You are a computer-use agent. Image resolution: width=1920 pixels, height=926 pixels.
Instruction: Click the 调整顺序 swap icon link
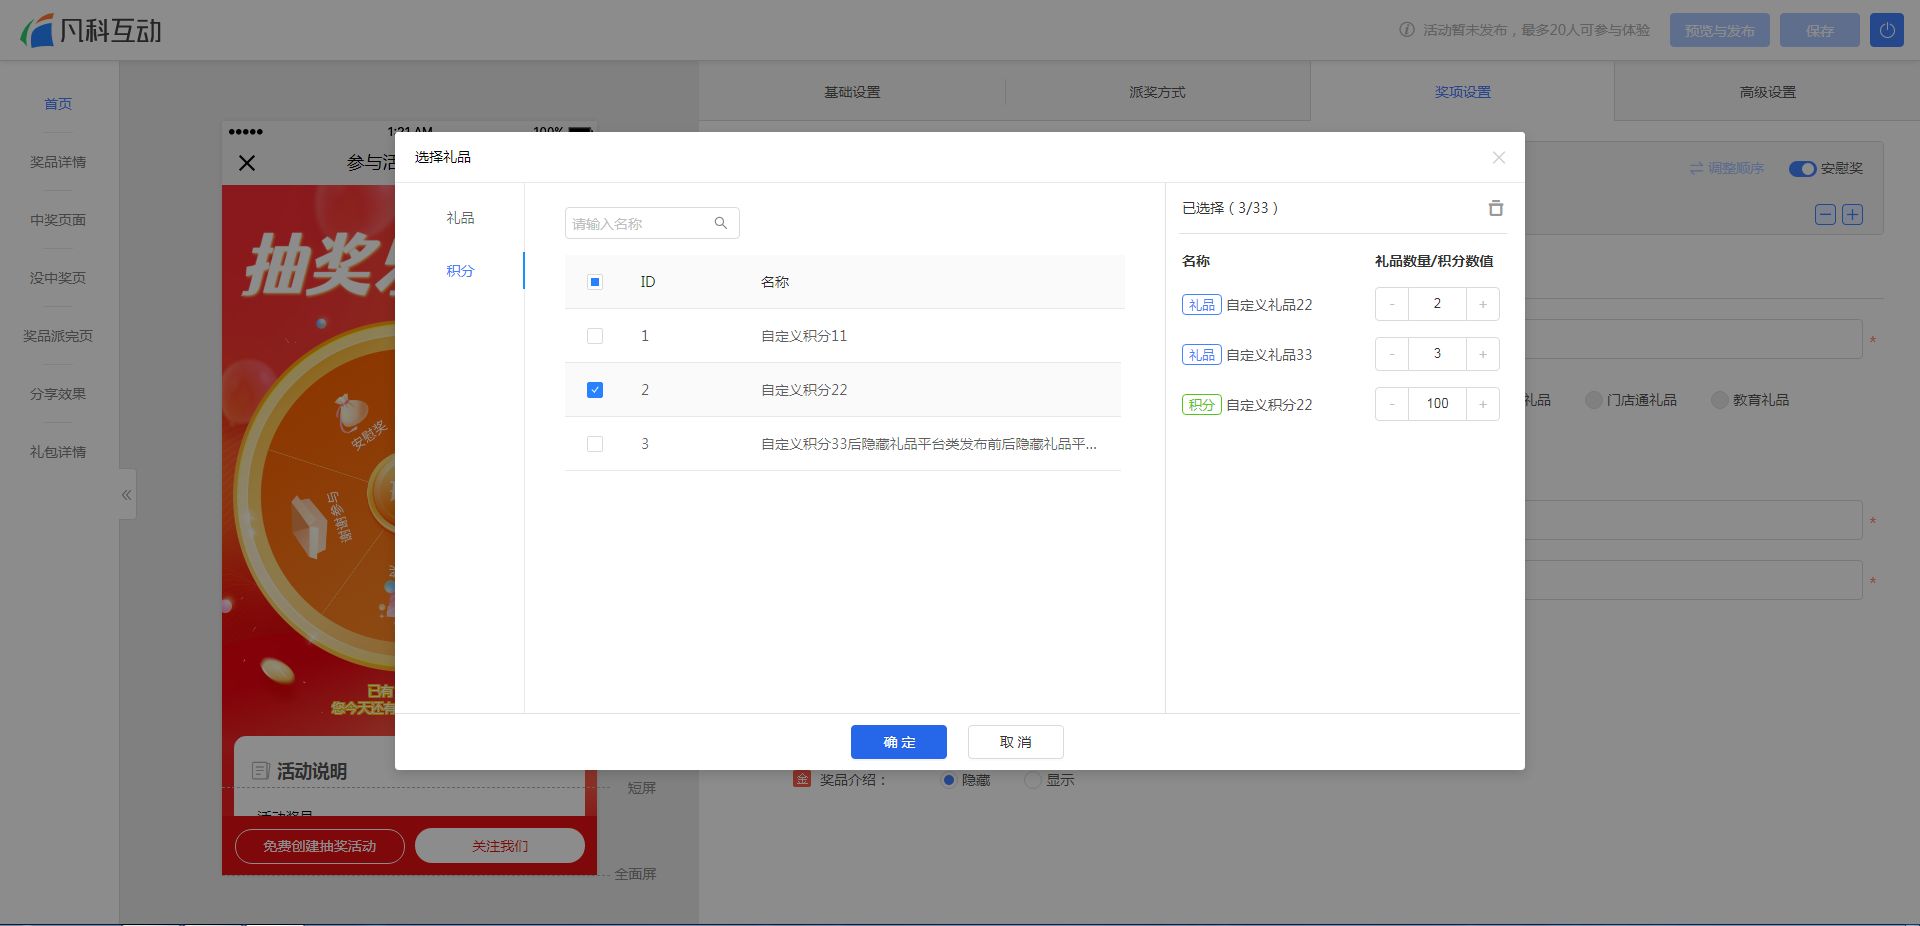pos(1726,168)
